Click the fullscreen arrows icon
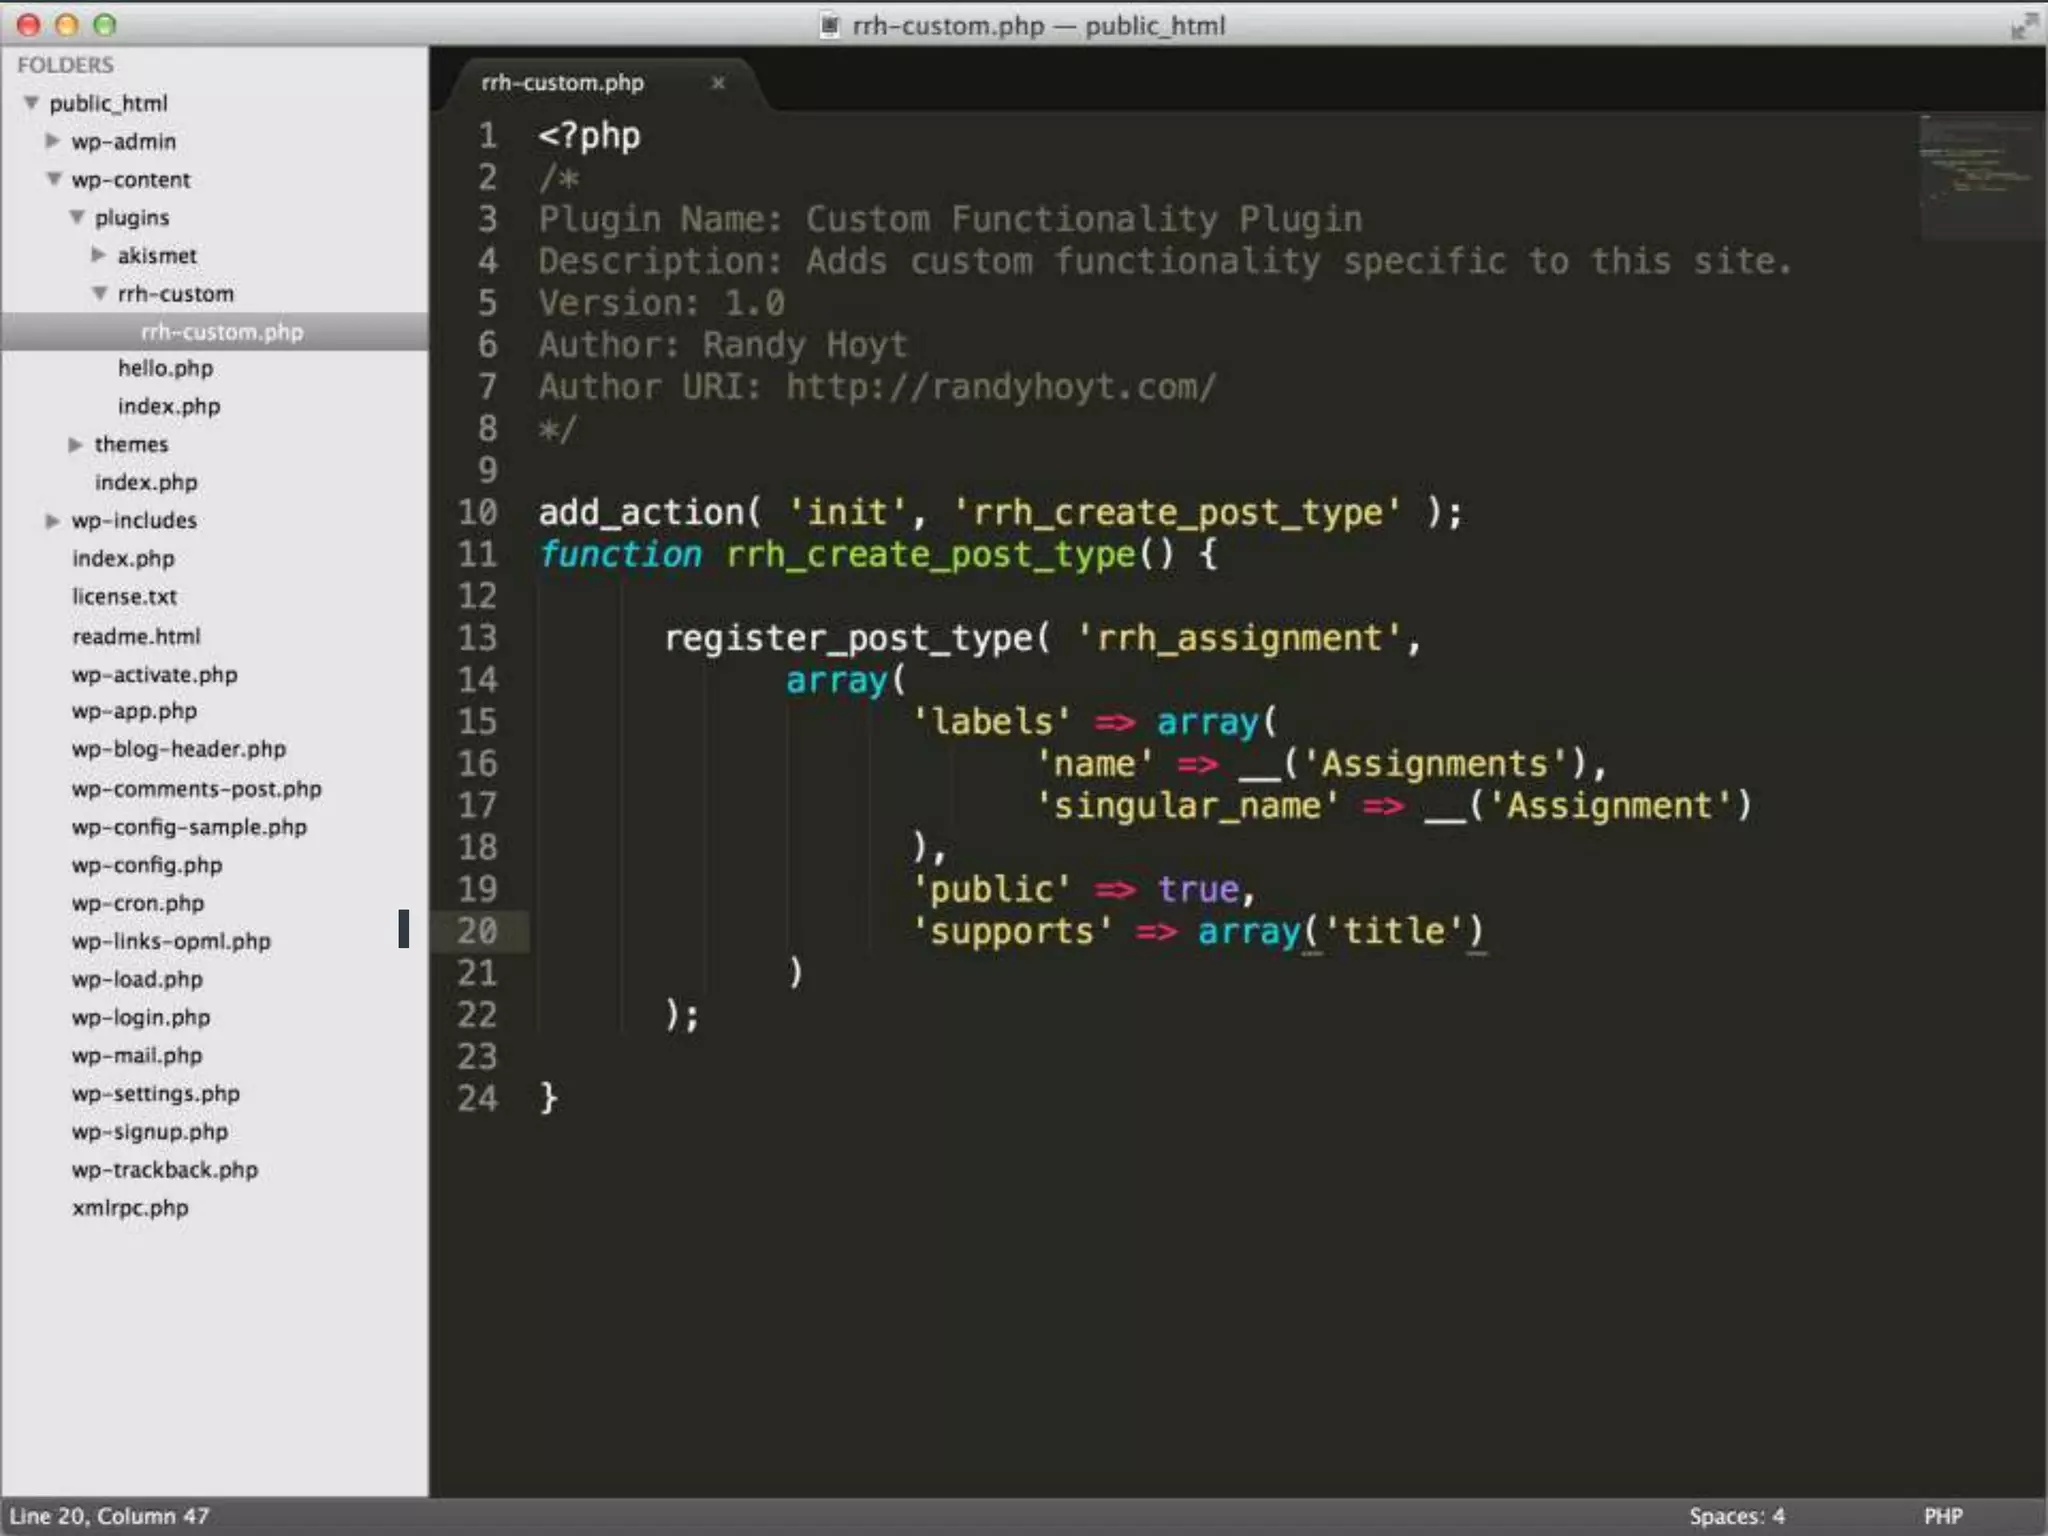Image resolution: width=2048 pixels, height=1536 pixels. [x=2023, y=26]
